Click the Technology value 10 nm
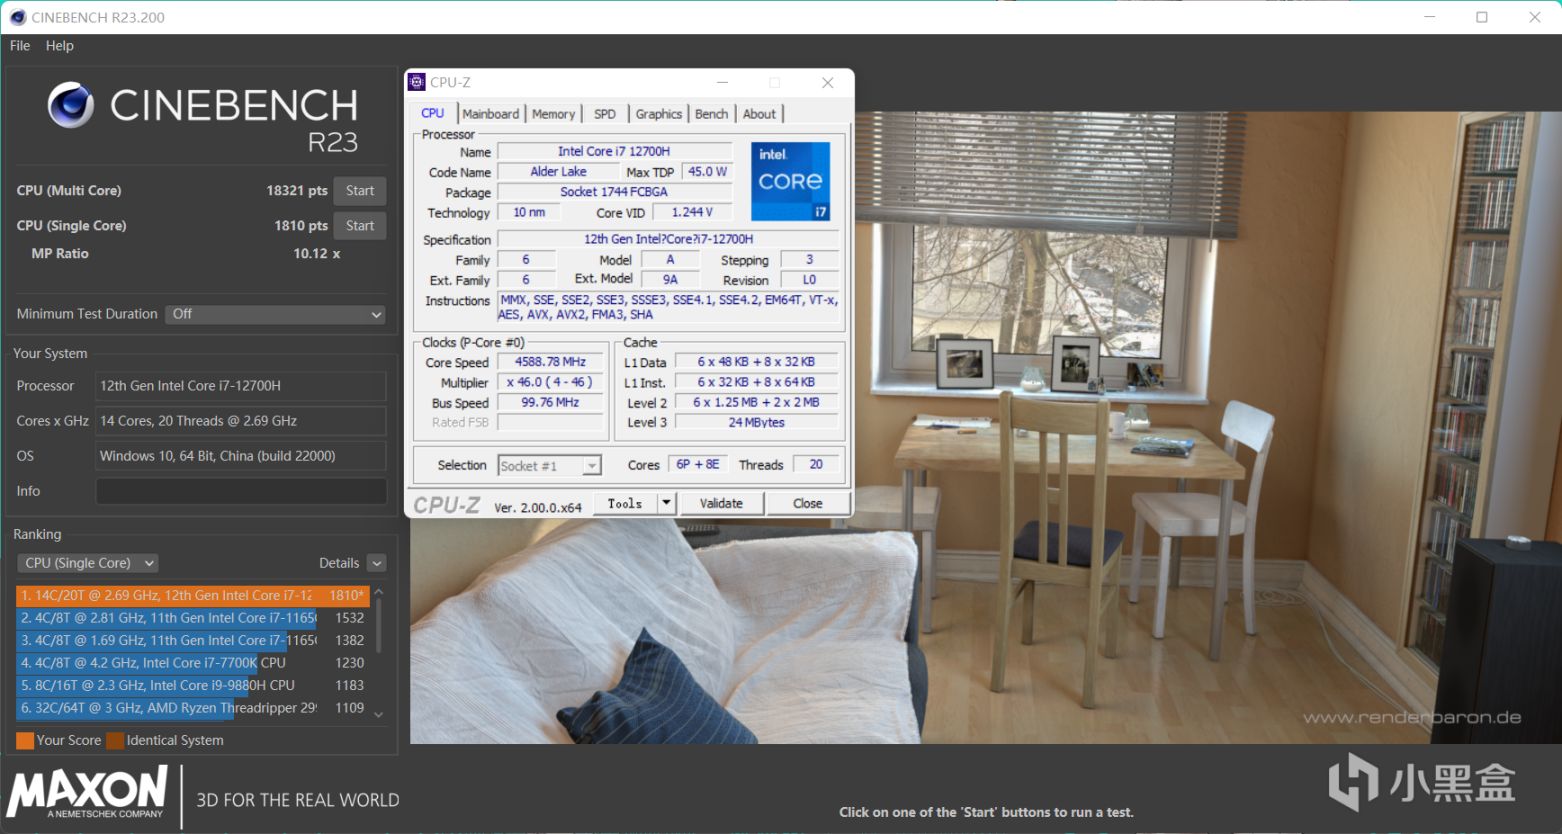This screenshot has height=834, width=1562. click(529, 212)
